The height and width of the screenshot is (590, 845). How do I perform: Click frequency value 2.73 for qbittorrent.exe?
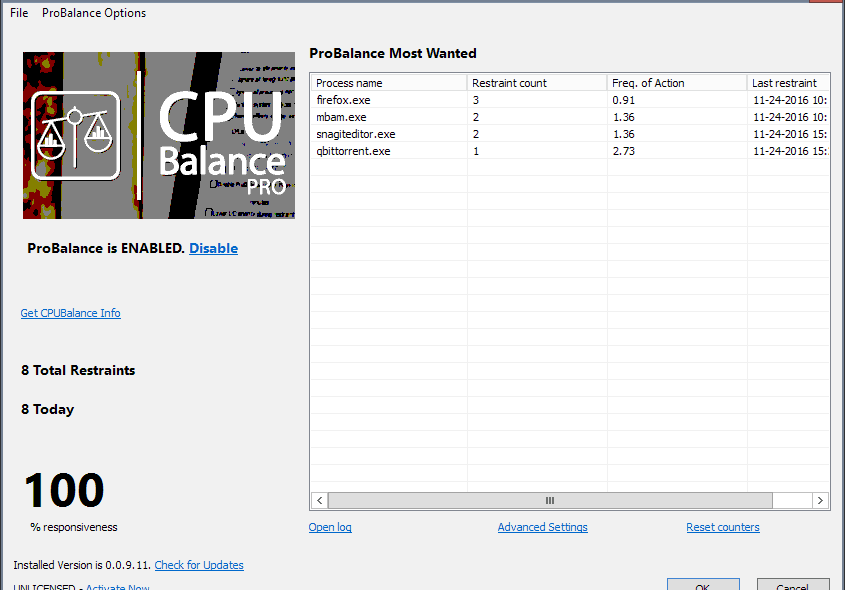pos(624,151)
